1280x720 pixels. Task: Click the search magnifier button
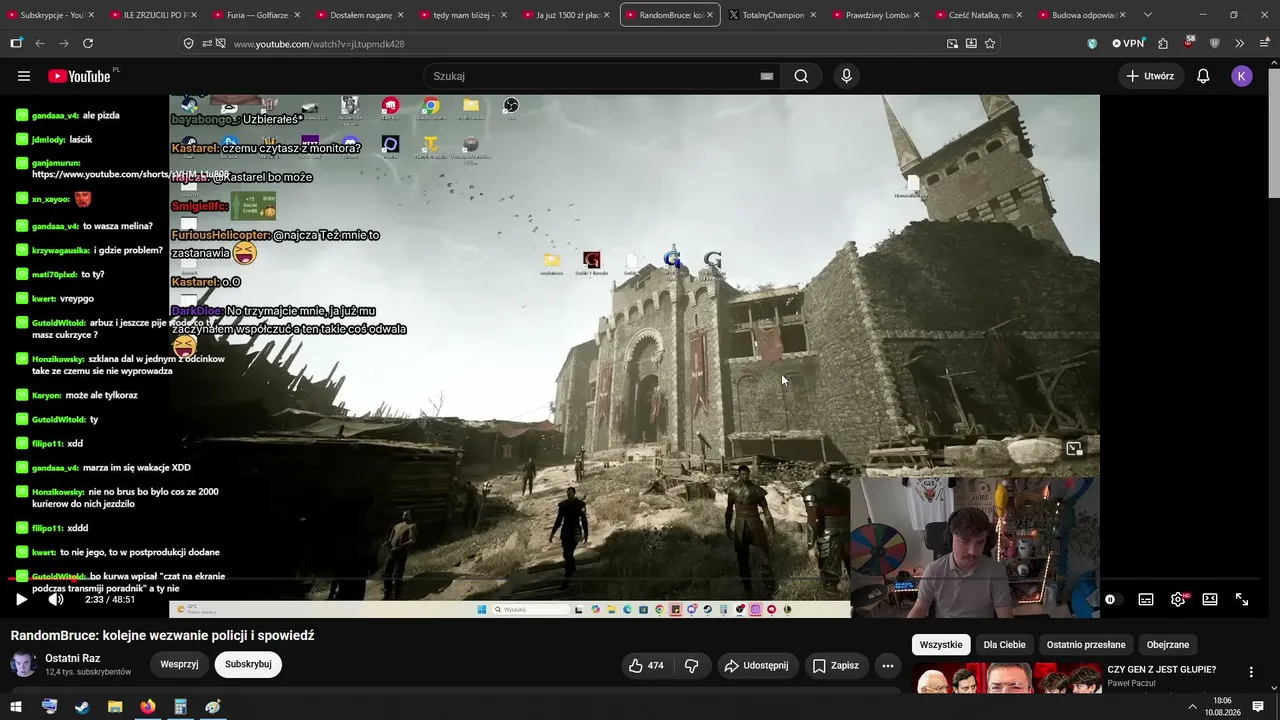801,76
